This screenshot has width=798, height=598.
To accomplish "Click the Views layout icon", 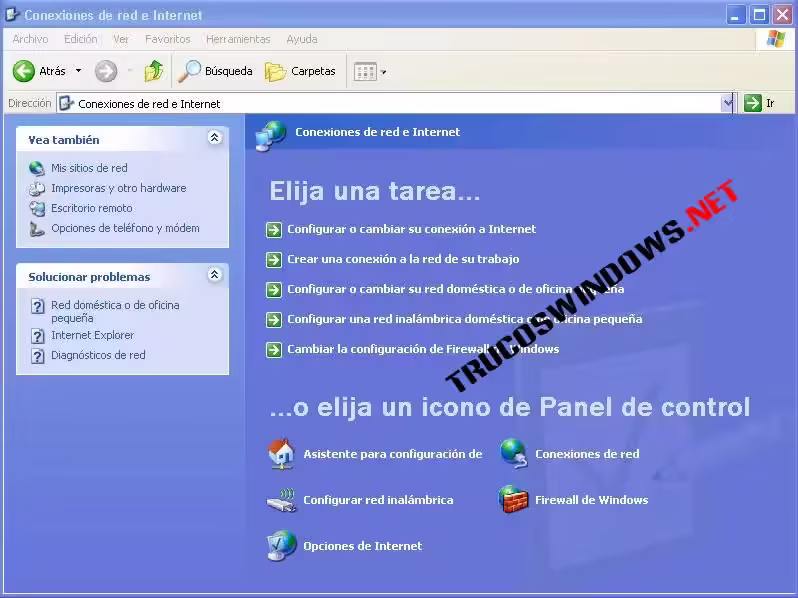I will pos(365,72).
